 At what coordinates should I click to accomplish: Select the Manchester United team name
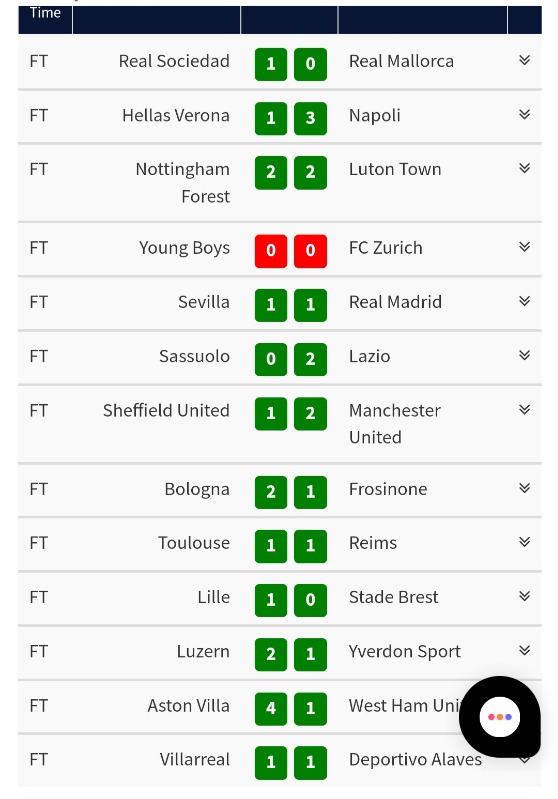(x=395, y=423)
